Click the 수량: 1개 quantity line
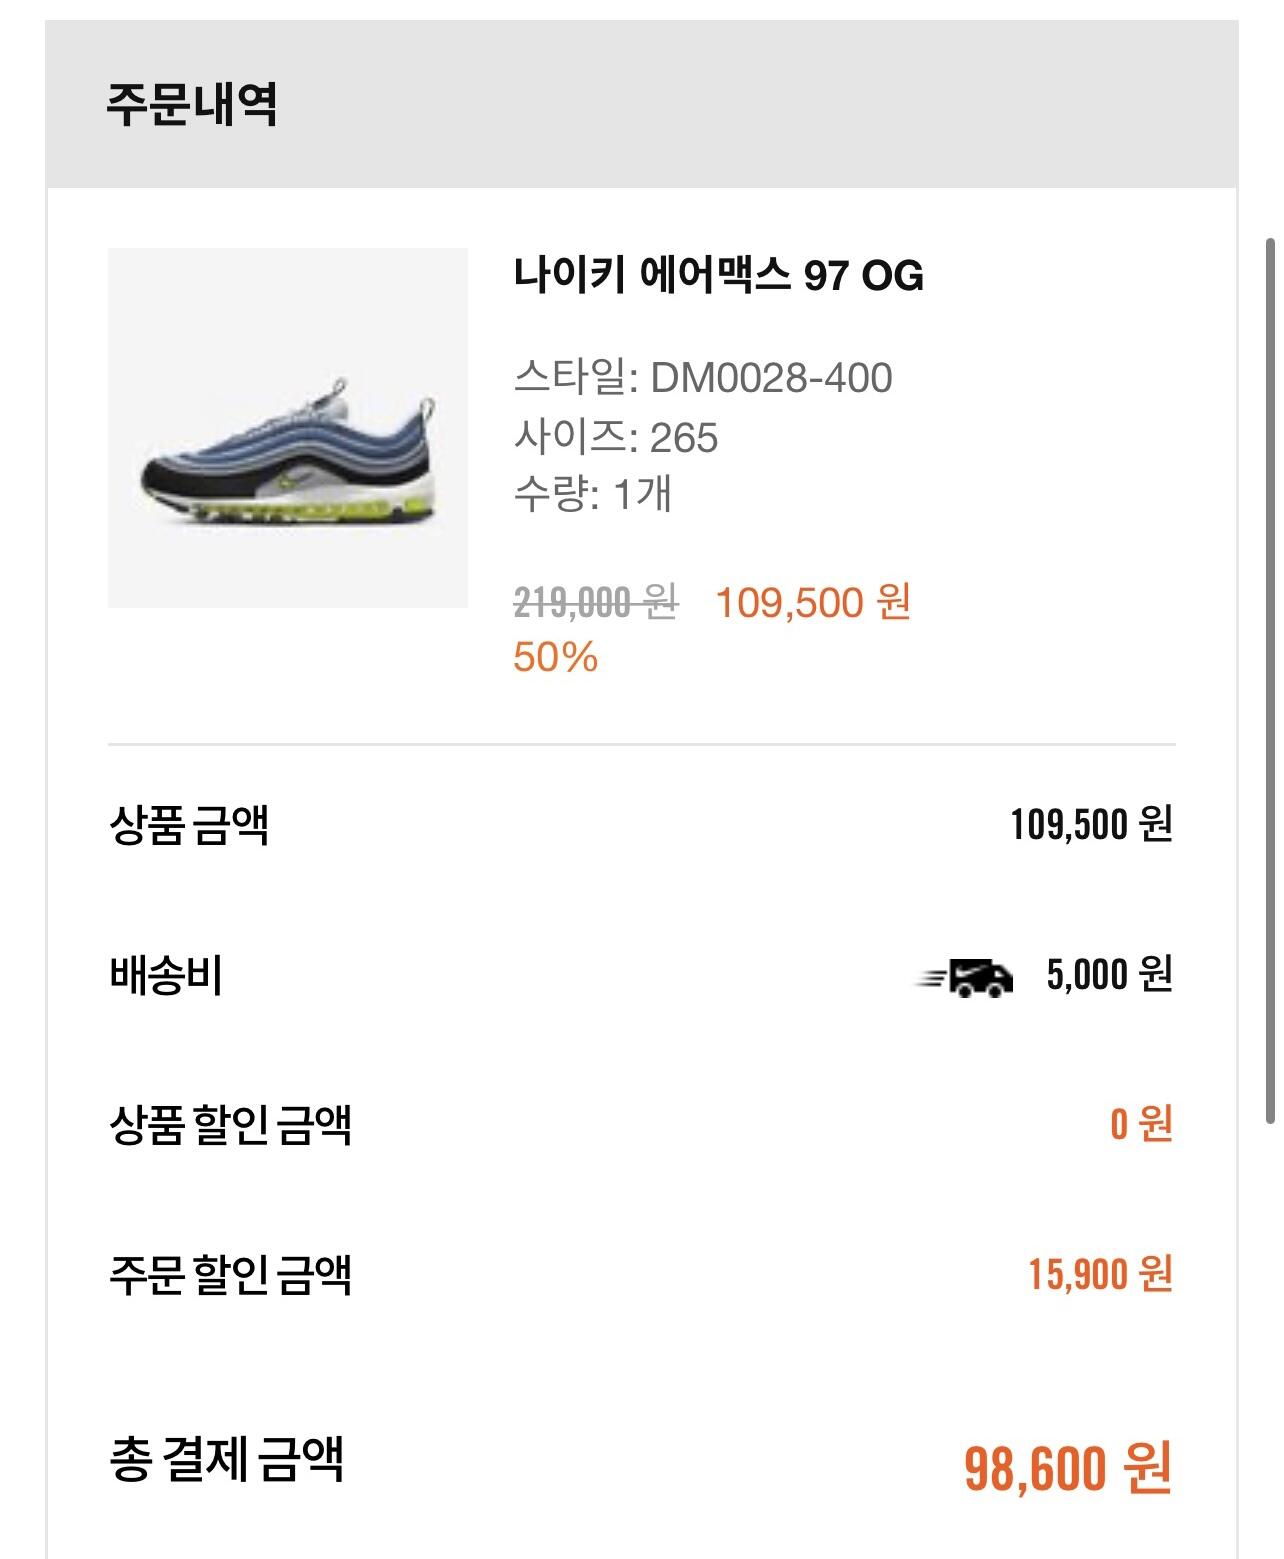This screenshot has height=1559, width=1284. click(x=592, y=494)
